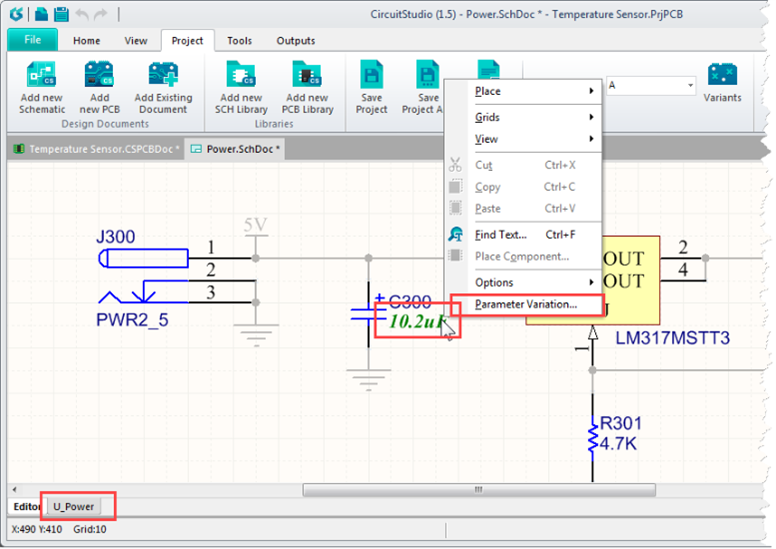Open the File menu

point(32,40)
